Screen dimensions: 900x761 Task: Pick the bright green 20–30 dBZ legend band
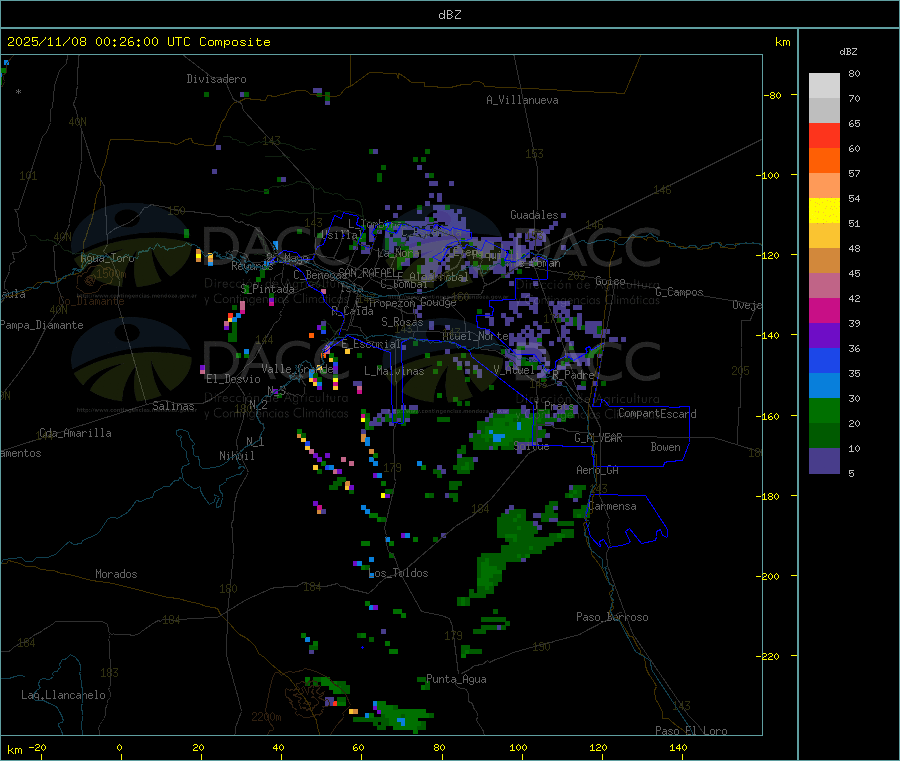(824, 410)
